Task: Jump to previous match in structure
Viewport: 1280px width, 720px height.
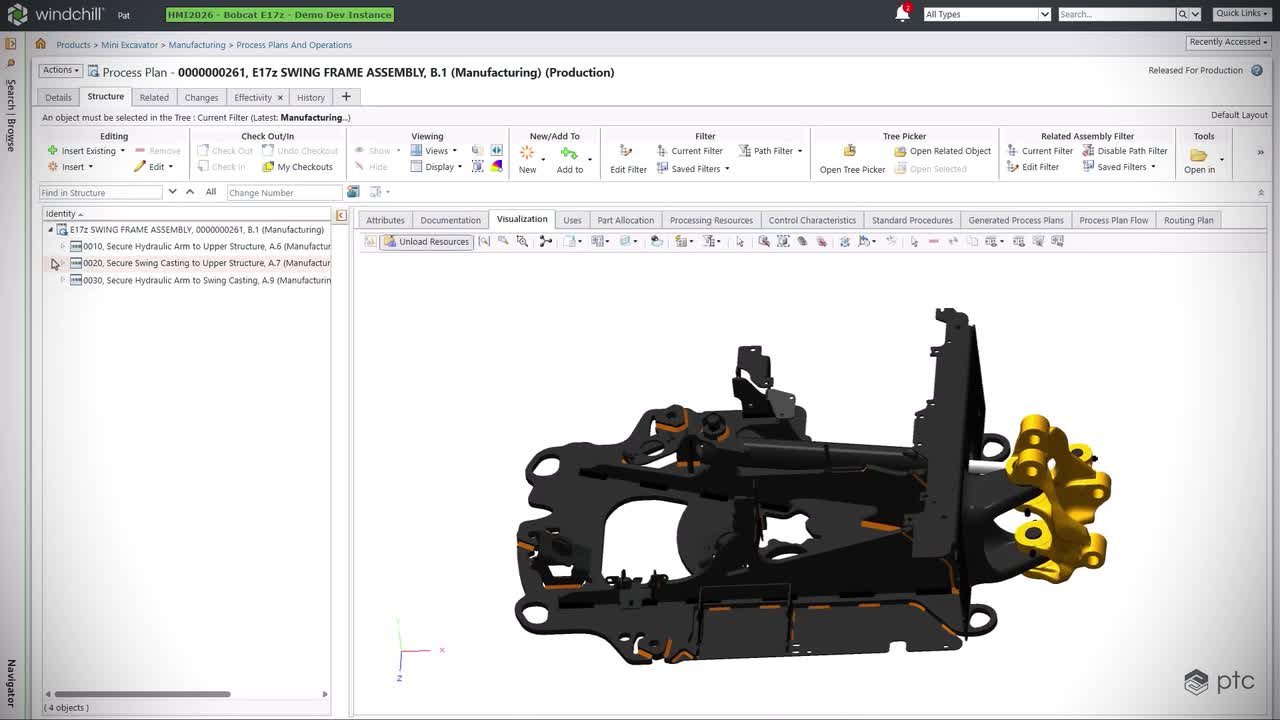Action: [190, 192]
